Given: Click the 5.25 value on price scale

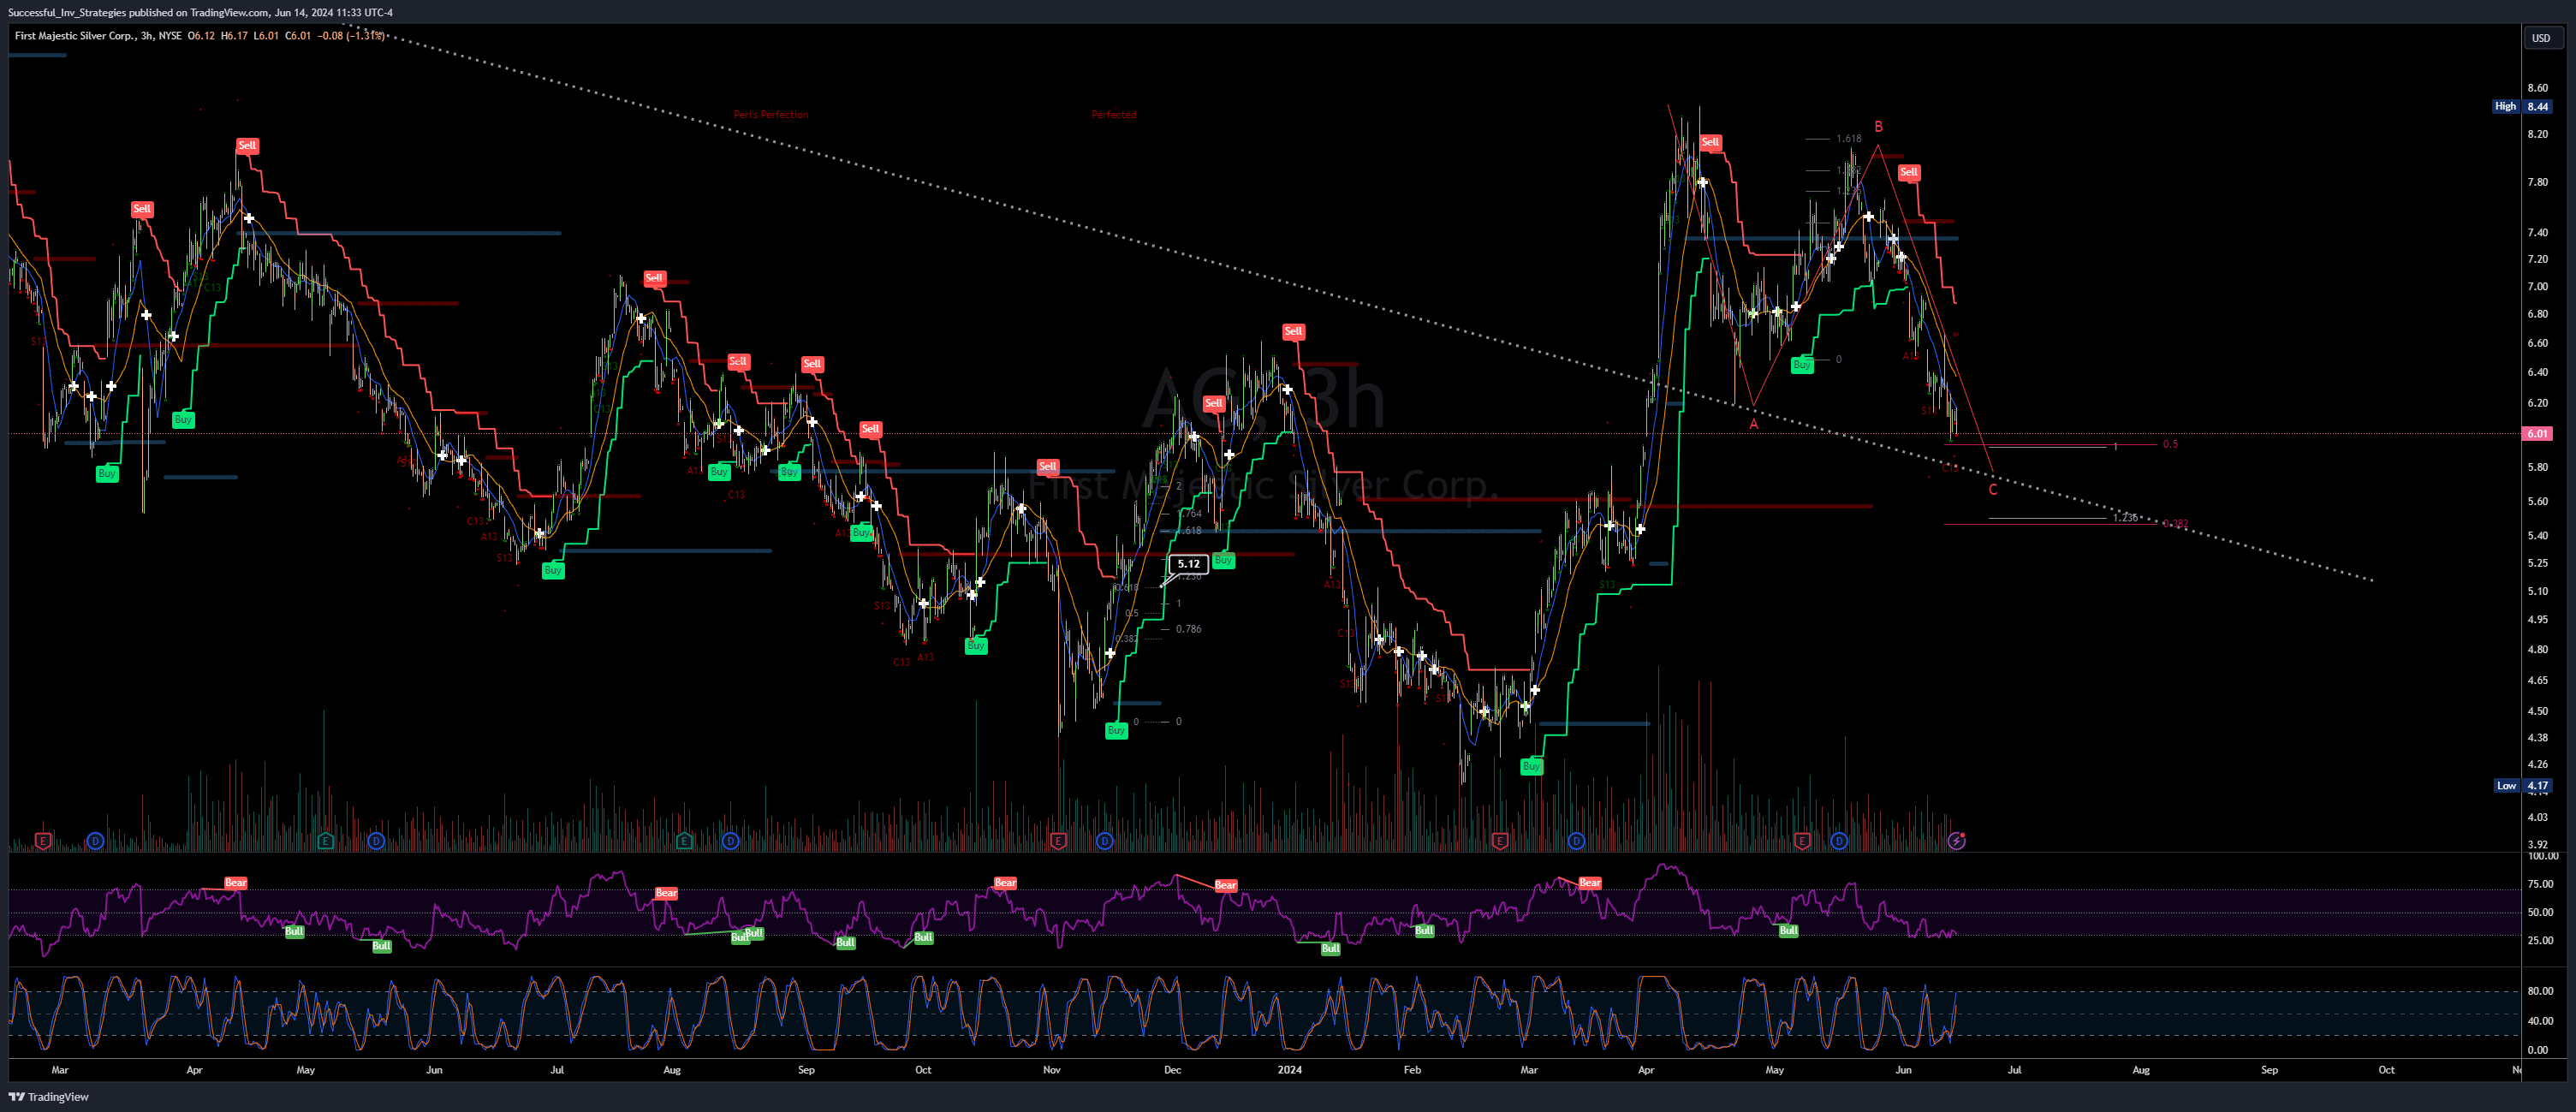Looking at the screenshot, I should pyautogui.click(x=2538, y=563).
